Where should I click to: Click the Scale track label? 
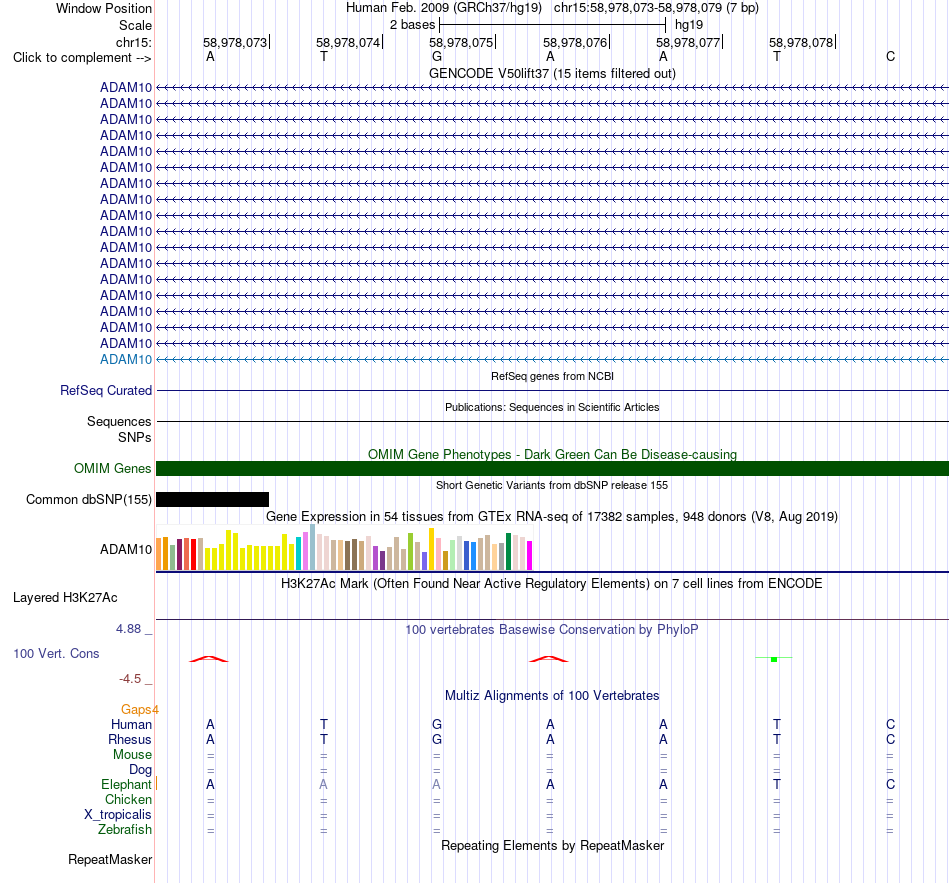click(135, 25)
